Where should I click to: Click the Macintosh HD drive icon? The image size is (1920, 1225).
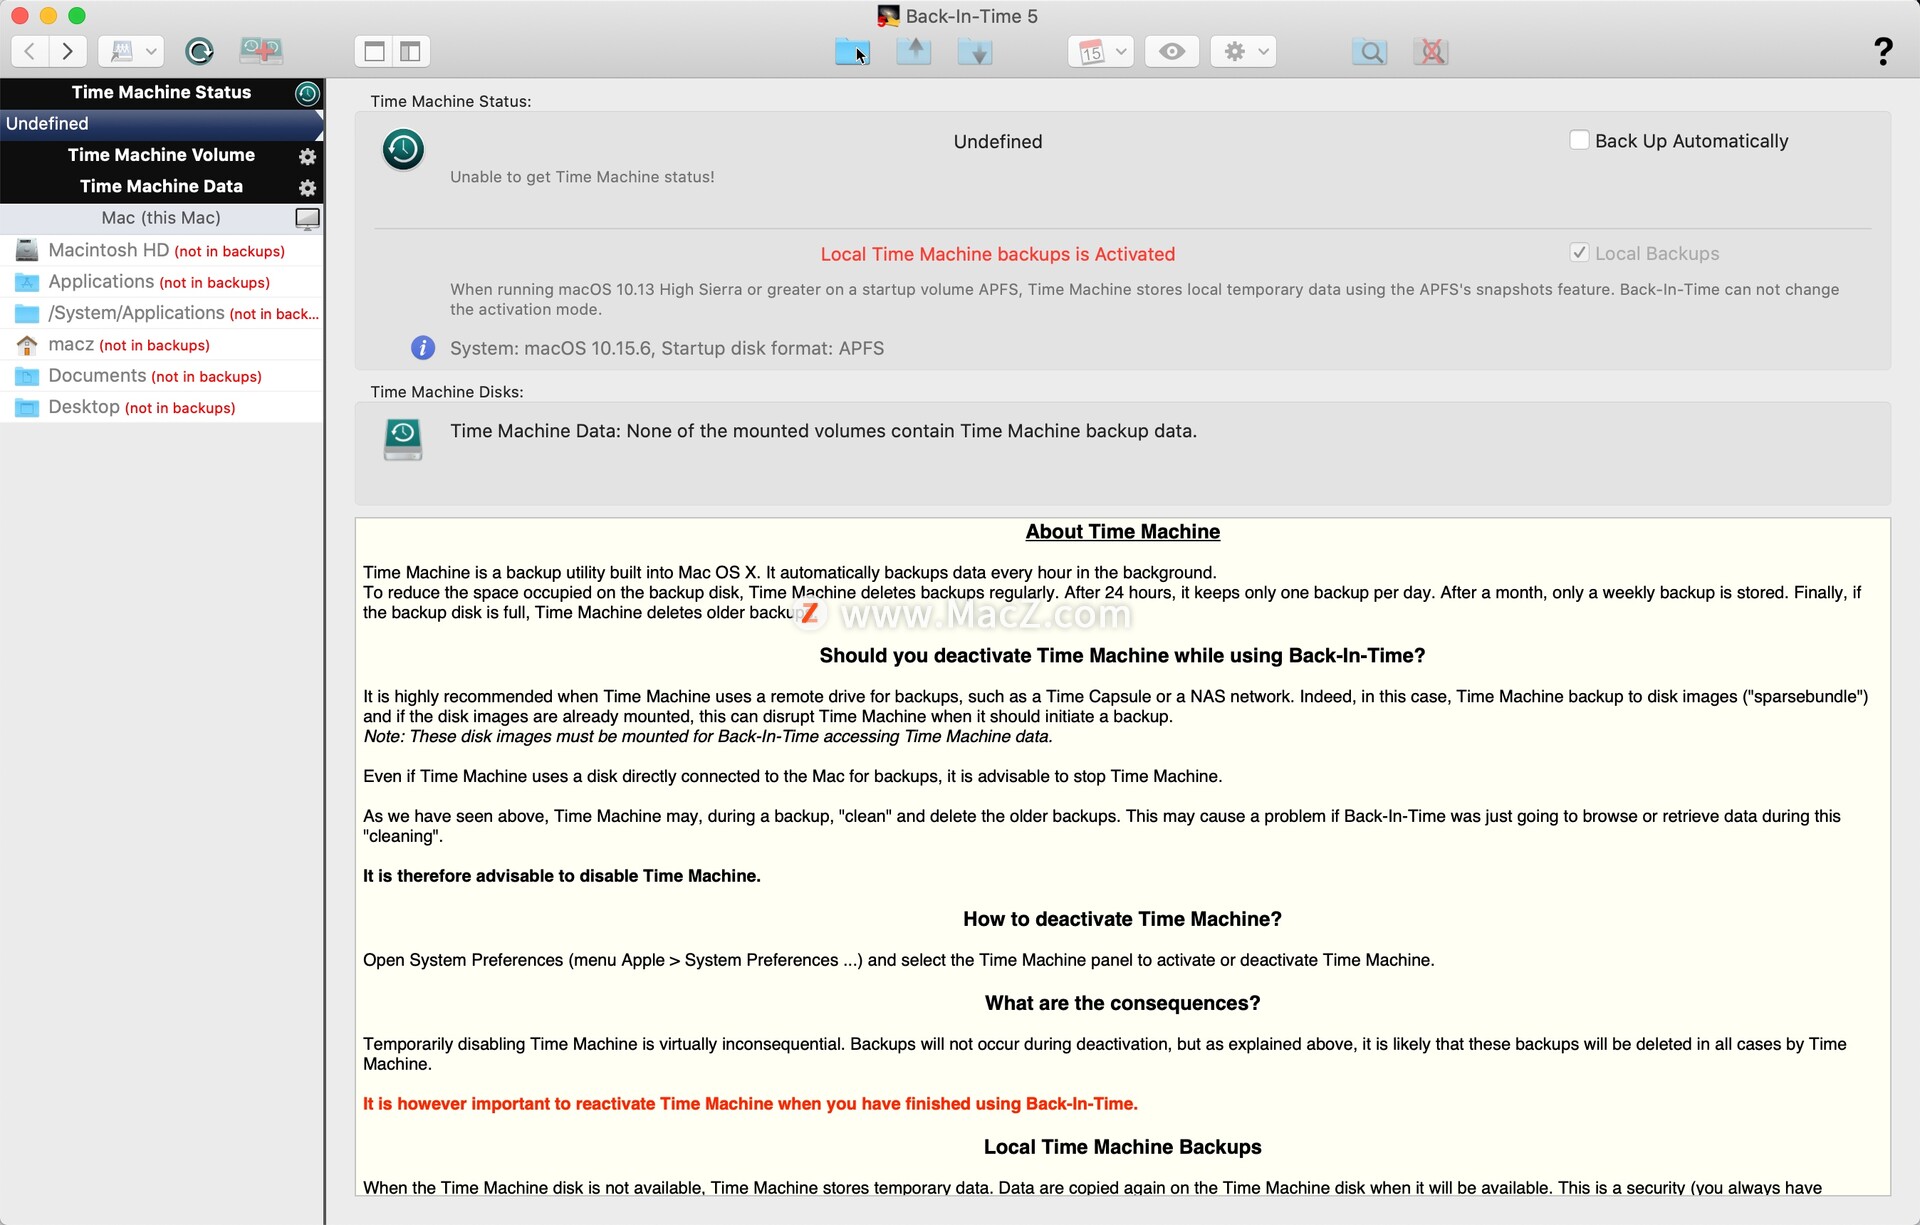point(27,250)
